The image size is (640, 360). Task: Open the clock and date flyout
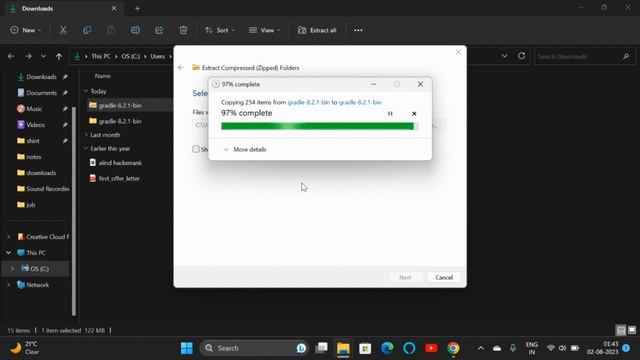coord(603,348)
